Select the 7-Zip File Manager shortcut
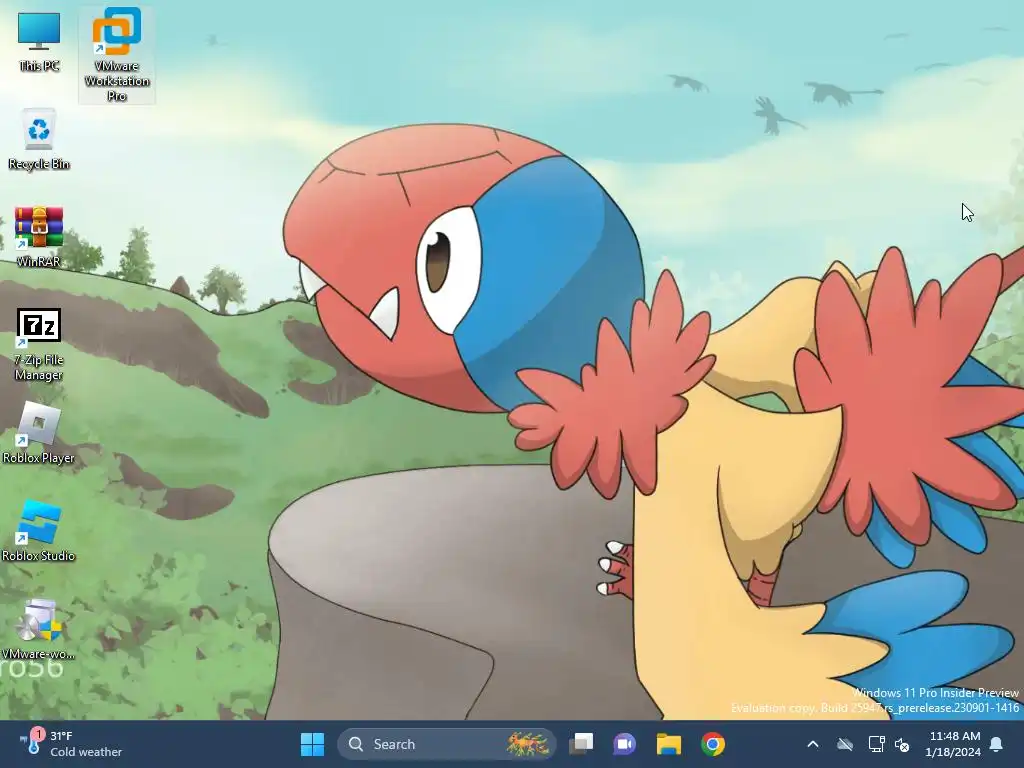 tap(39, 344)
